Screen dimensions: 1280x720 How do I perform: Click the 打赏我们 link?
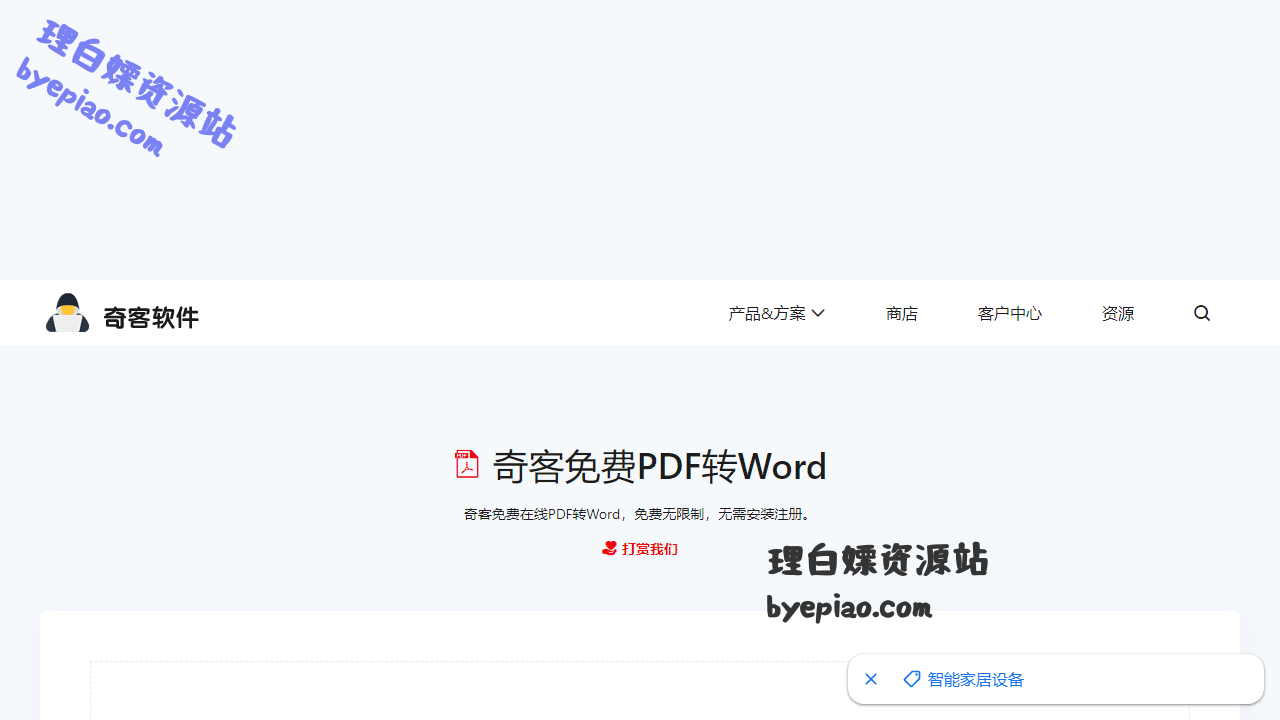[x=640, y=549]
